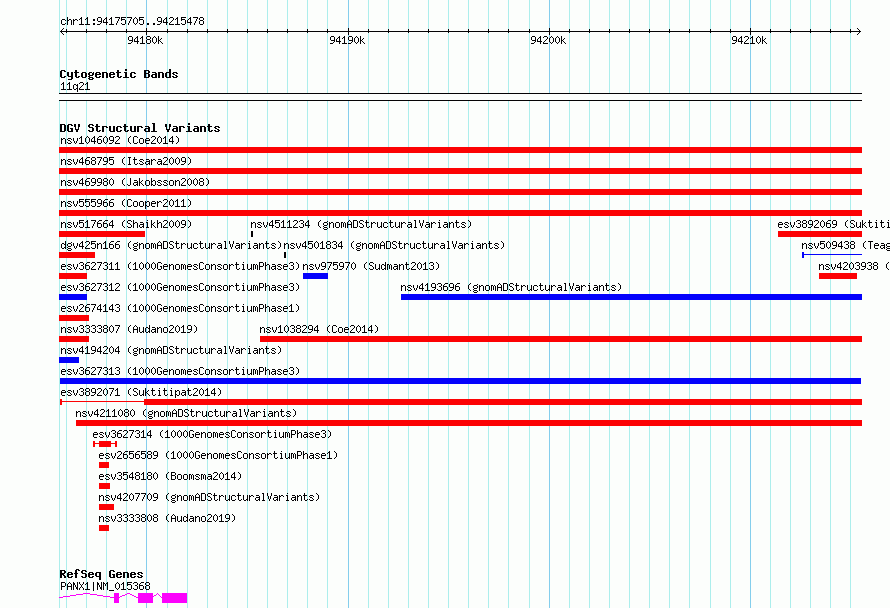
Task: Click the nsv1046092 (Coe2014) variant label
Action: [120, 140]
